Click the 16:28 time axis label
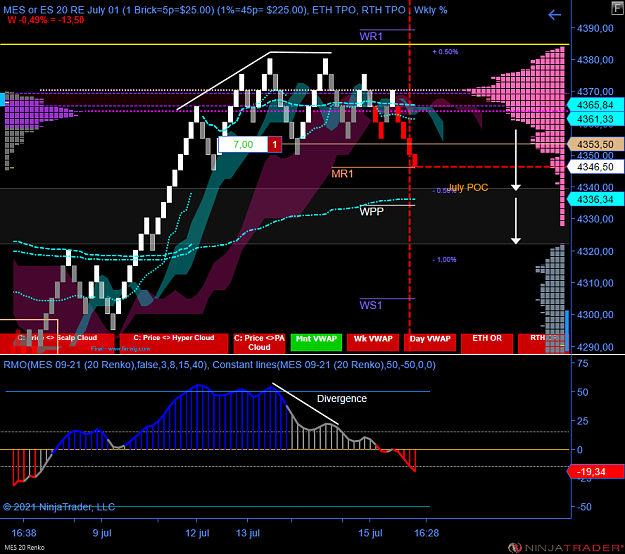This screenshot has height=554, width=625. [426, 533]
